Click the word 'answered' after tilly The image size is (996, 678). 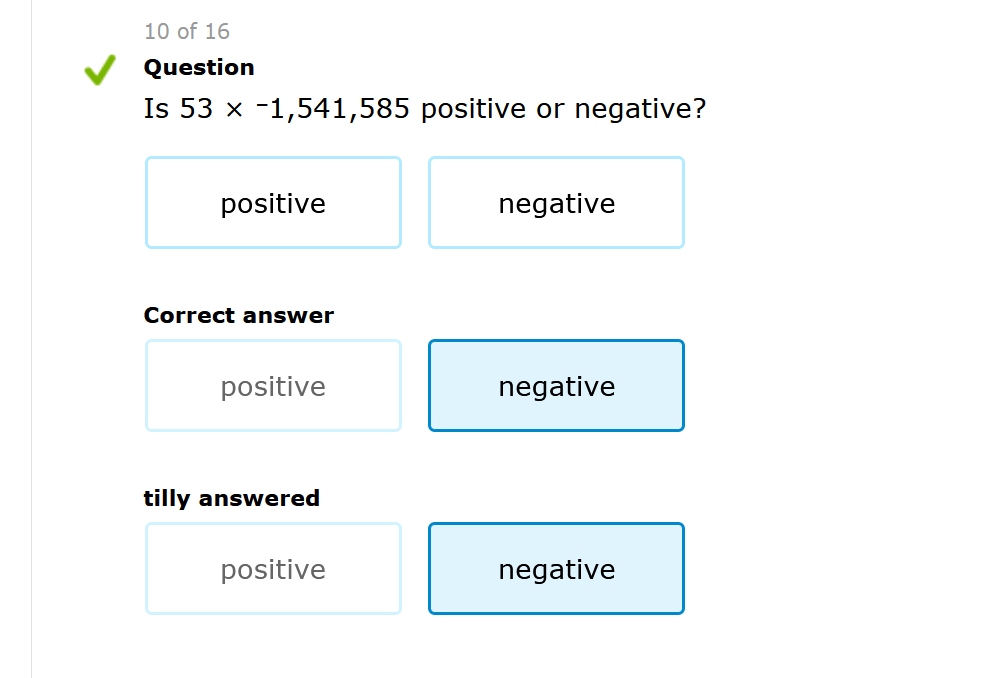click(257, 498)
